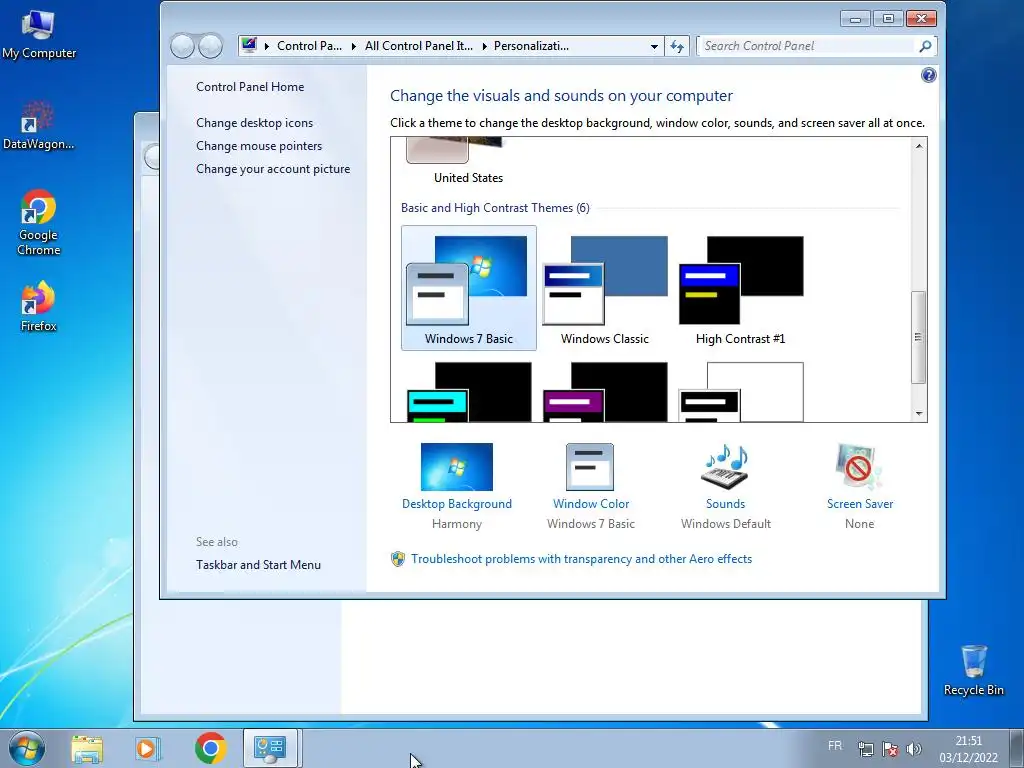Image resolution: width=1024 pixels, height=768 pixels.
Task: Open the Recycle Bin
Action: click(x=973, y=670)
